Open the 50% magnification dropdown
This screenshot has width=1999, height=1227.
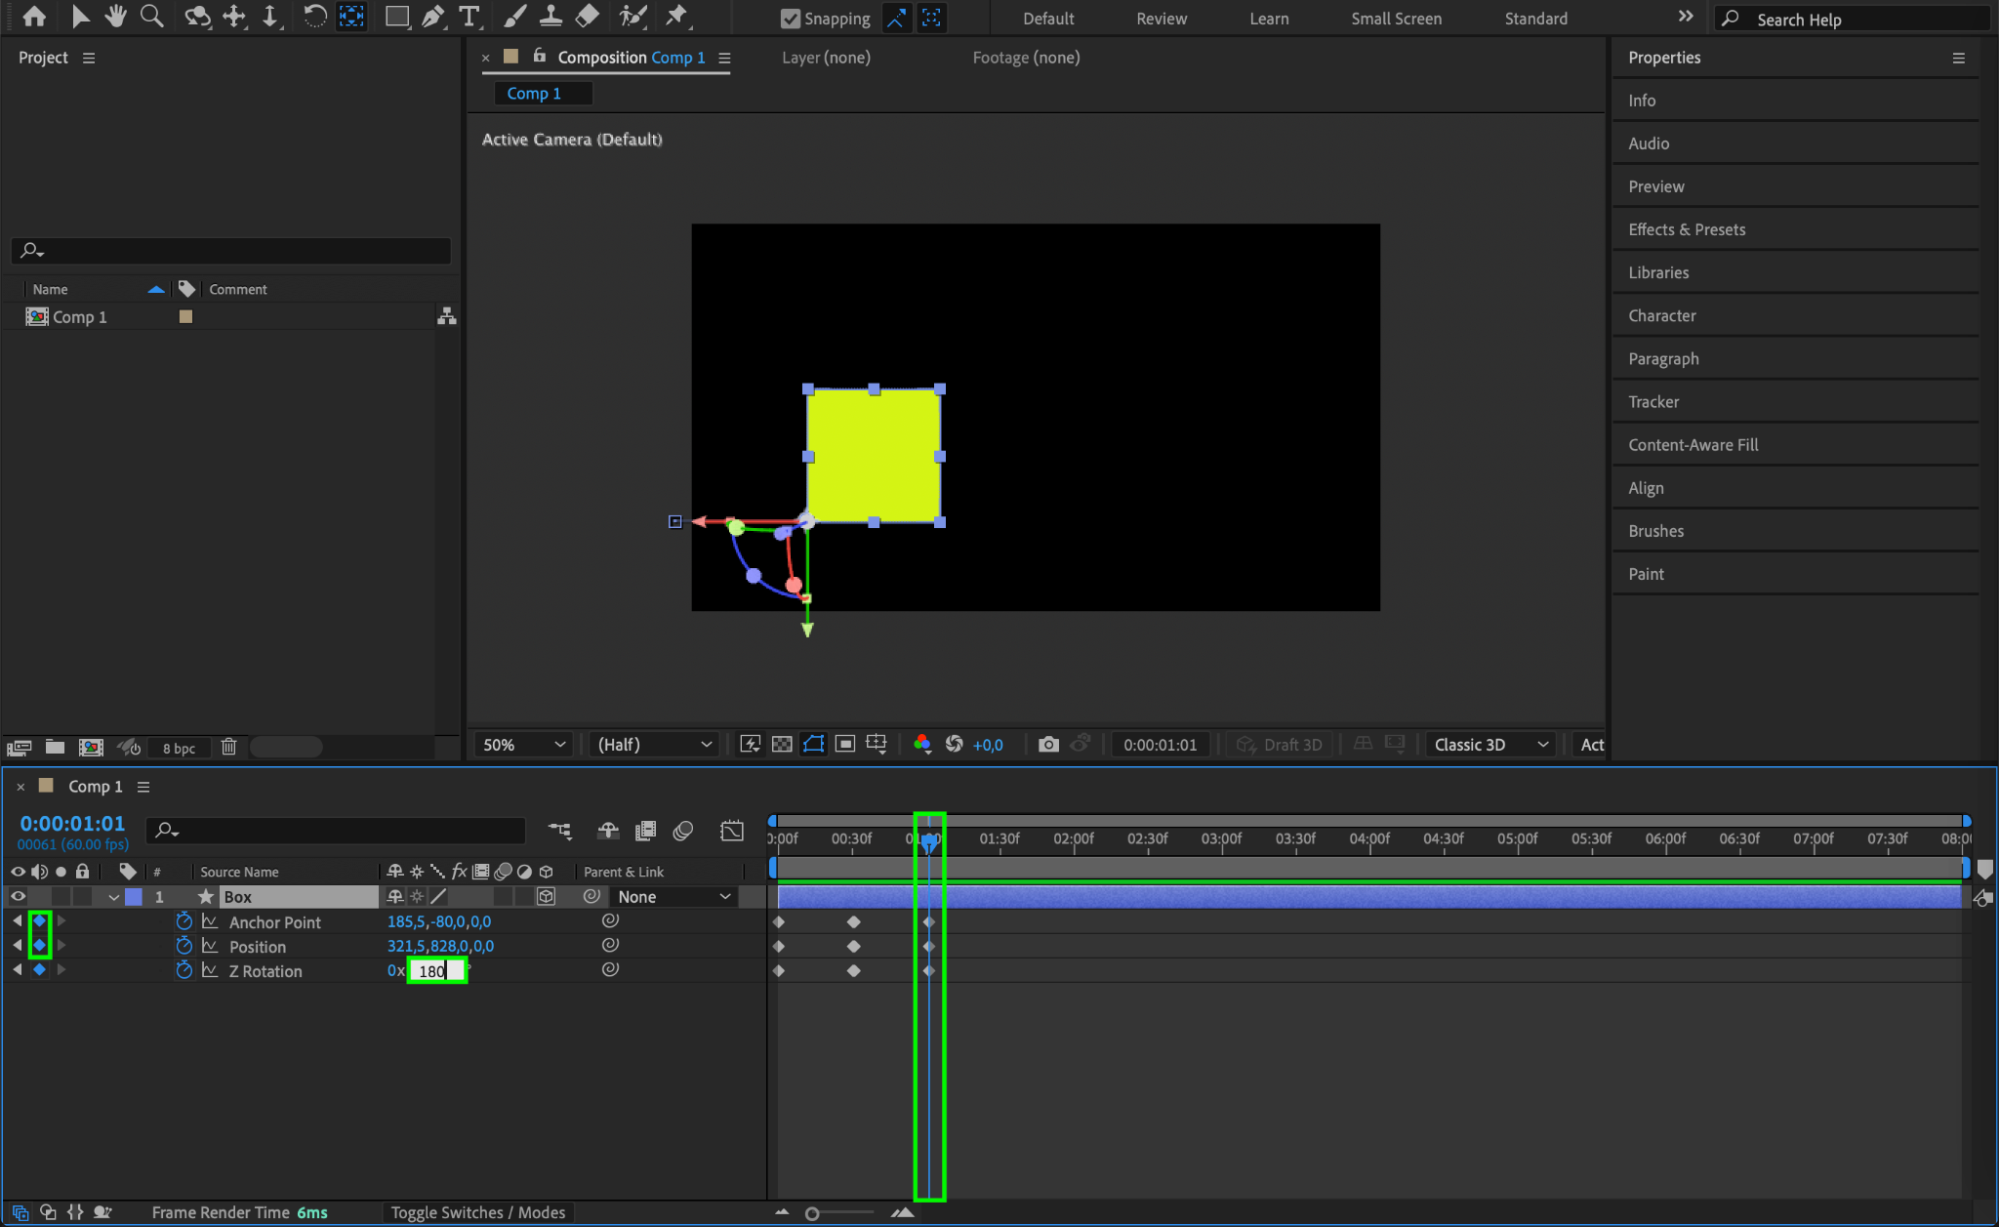click(x=524, y=745)
